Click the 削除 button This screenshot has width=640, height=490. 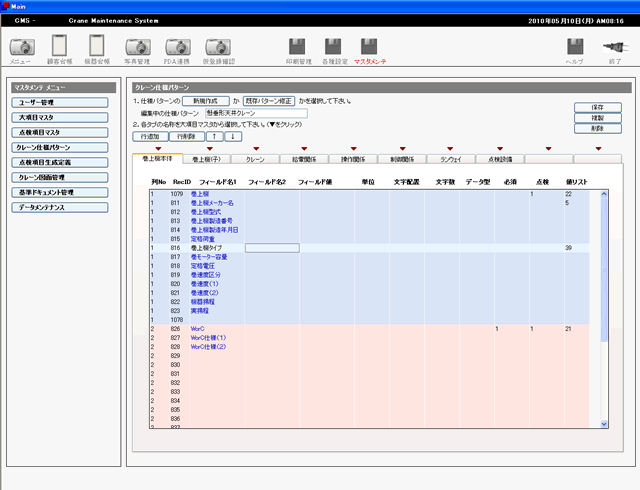tap(598, 129)
